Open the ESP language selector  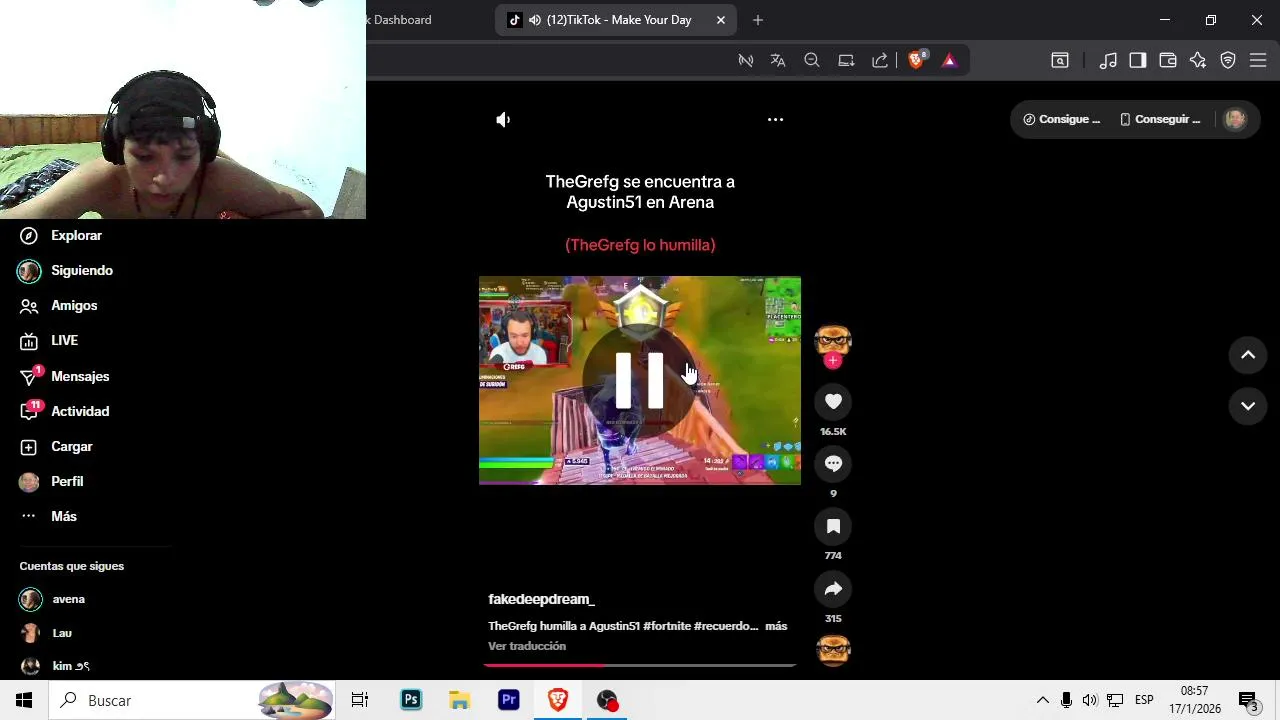1144,700
